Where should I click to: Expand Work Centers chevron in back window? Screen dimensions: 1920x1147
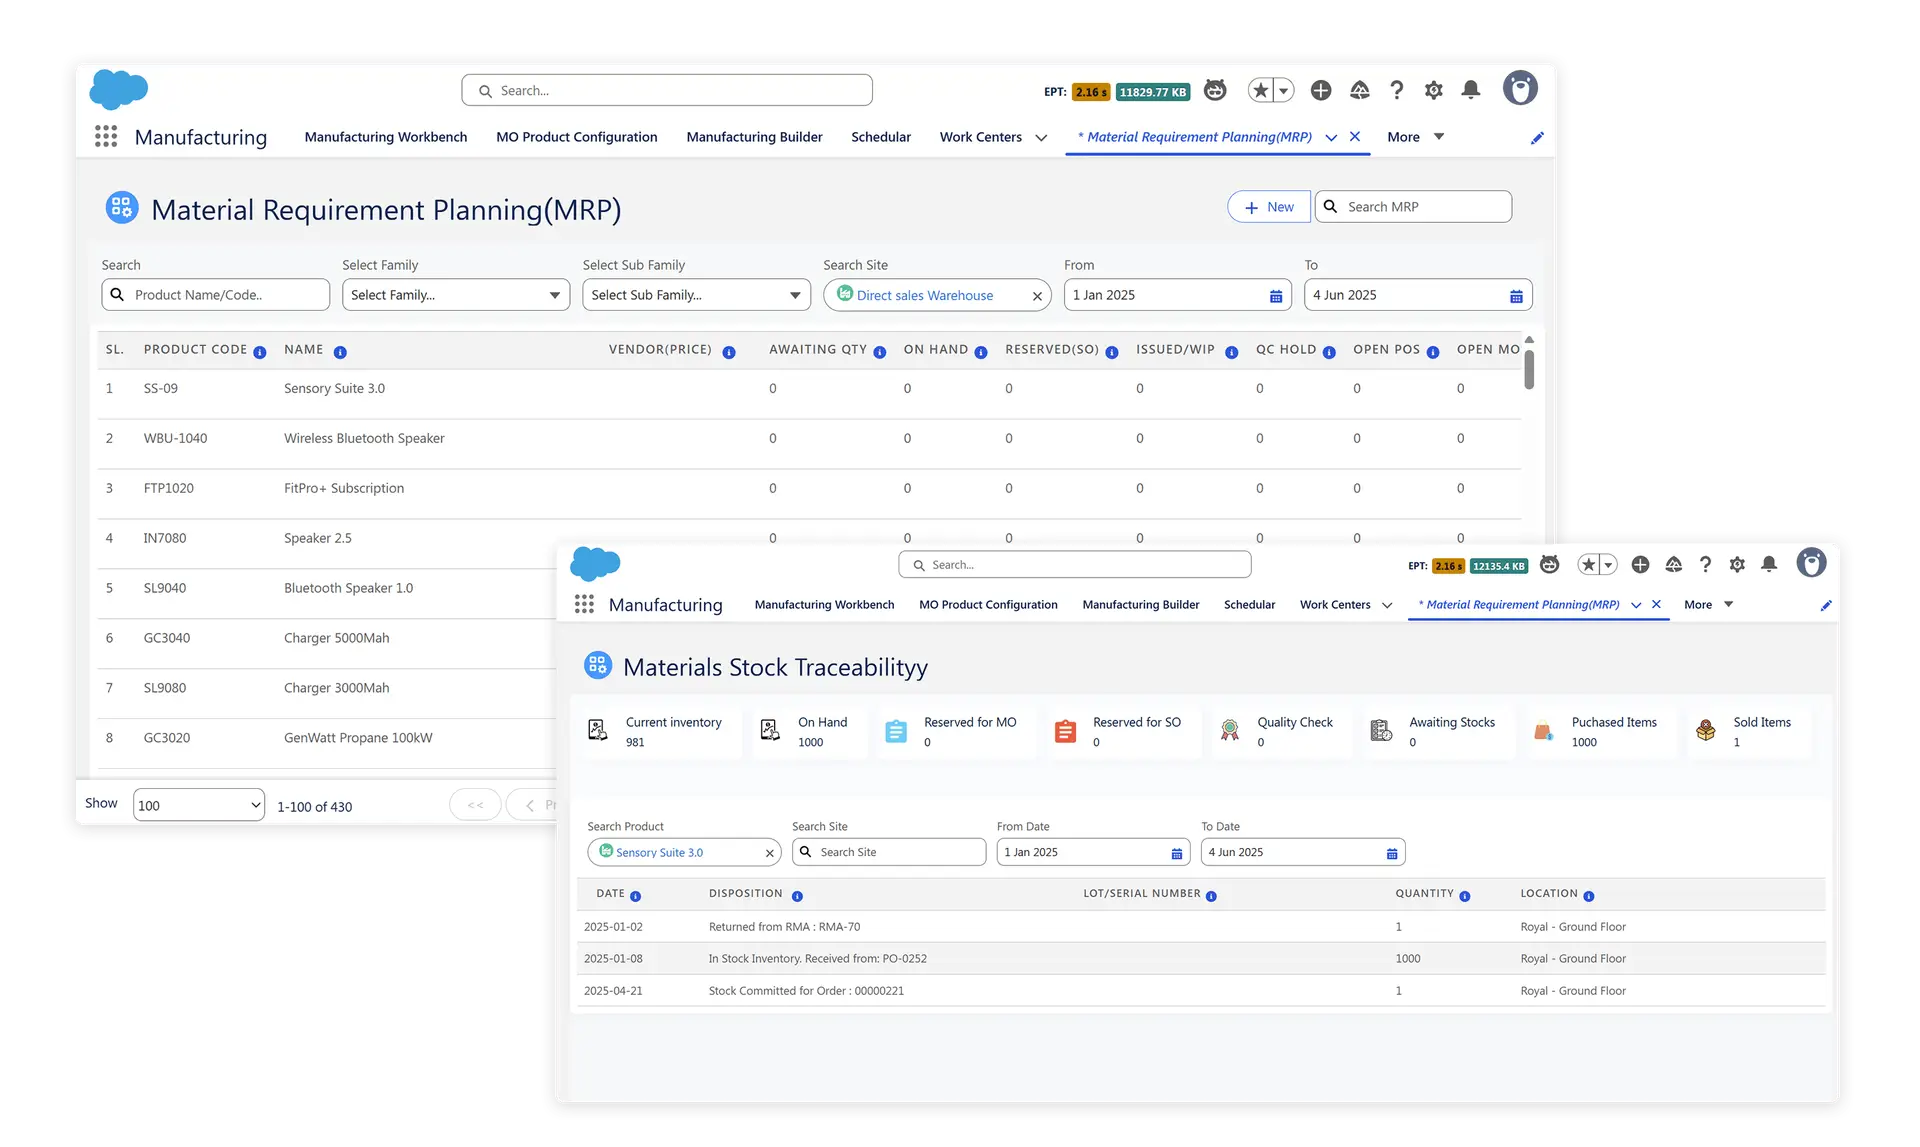coord(1041,138)
